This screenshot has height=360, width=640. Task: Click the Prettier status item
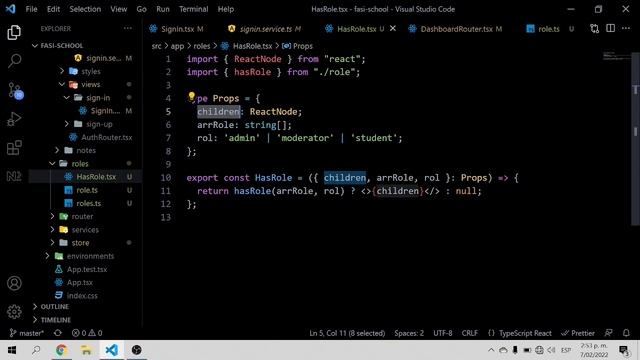click(x=578, y=333)
